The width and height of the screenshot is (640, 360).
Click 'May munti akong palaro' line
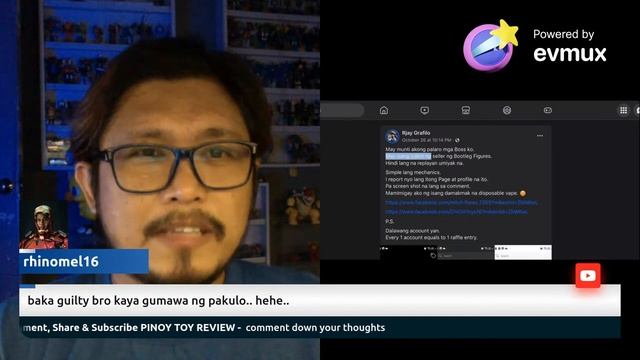coord(430,149)
